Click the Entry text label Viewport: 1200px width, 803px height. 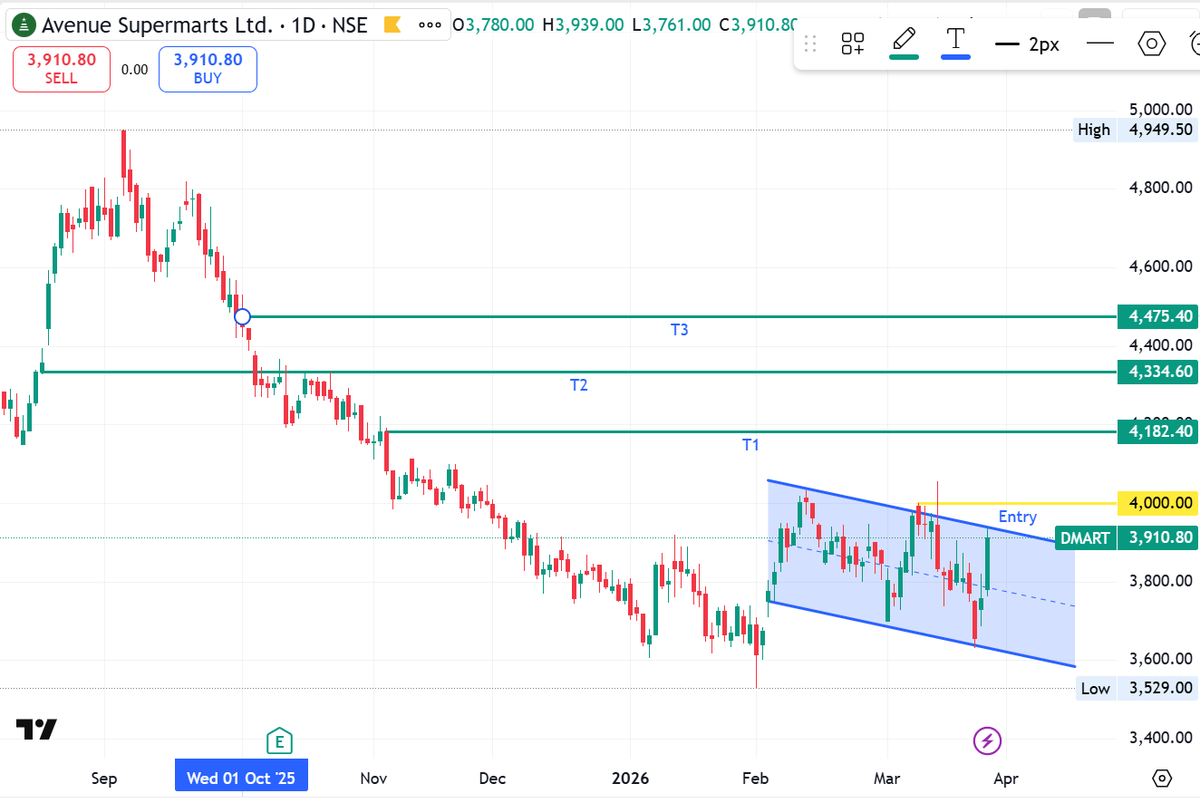1018,517
